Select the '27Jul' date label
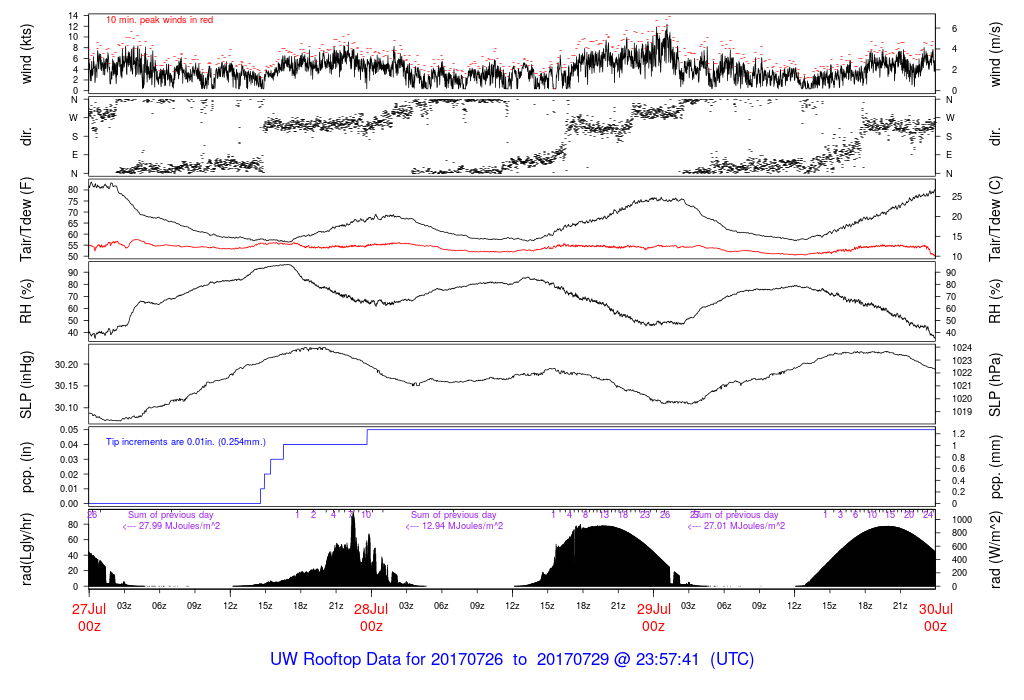The image size is (1024, 700). 89,609
